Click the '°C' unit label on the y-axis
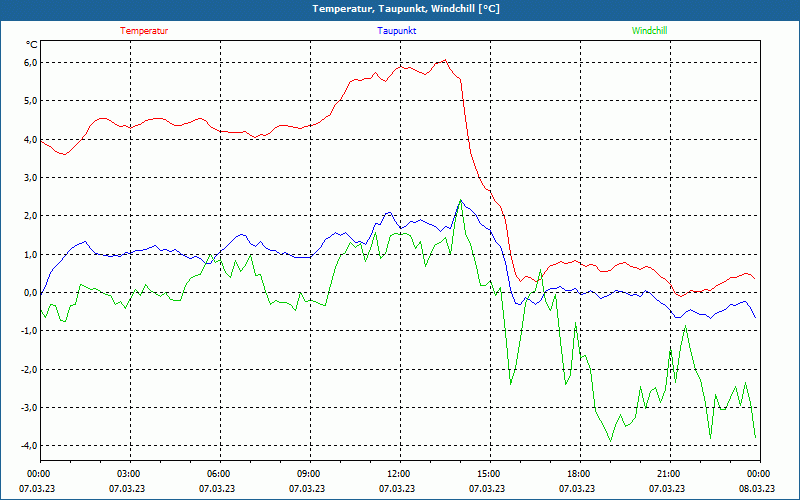Viewport: 800px width, 500px height. point(32,45)
